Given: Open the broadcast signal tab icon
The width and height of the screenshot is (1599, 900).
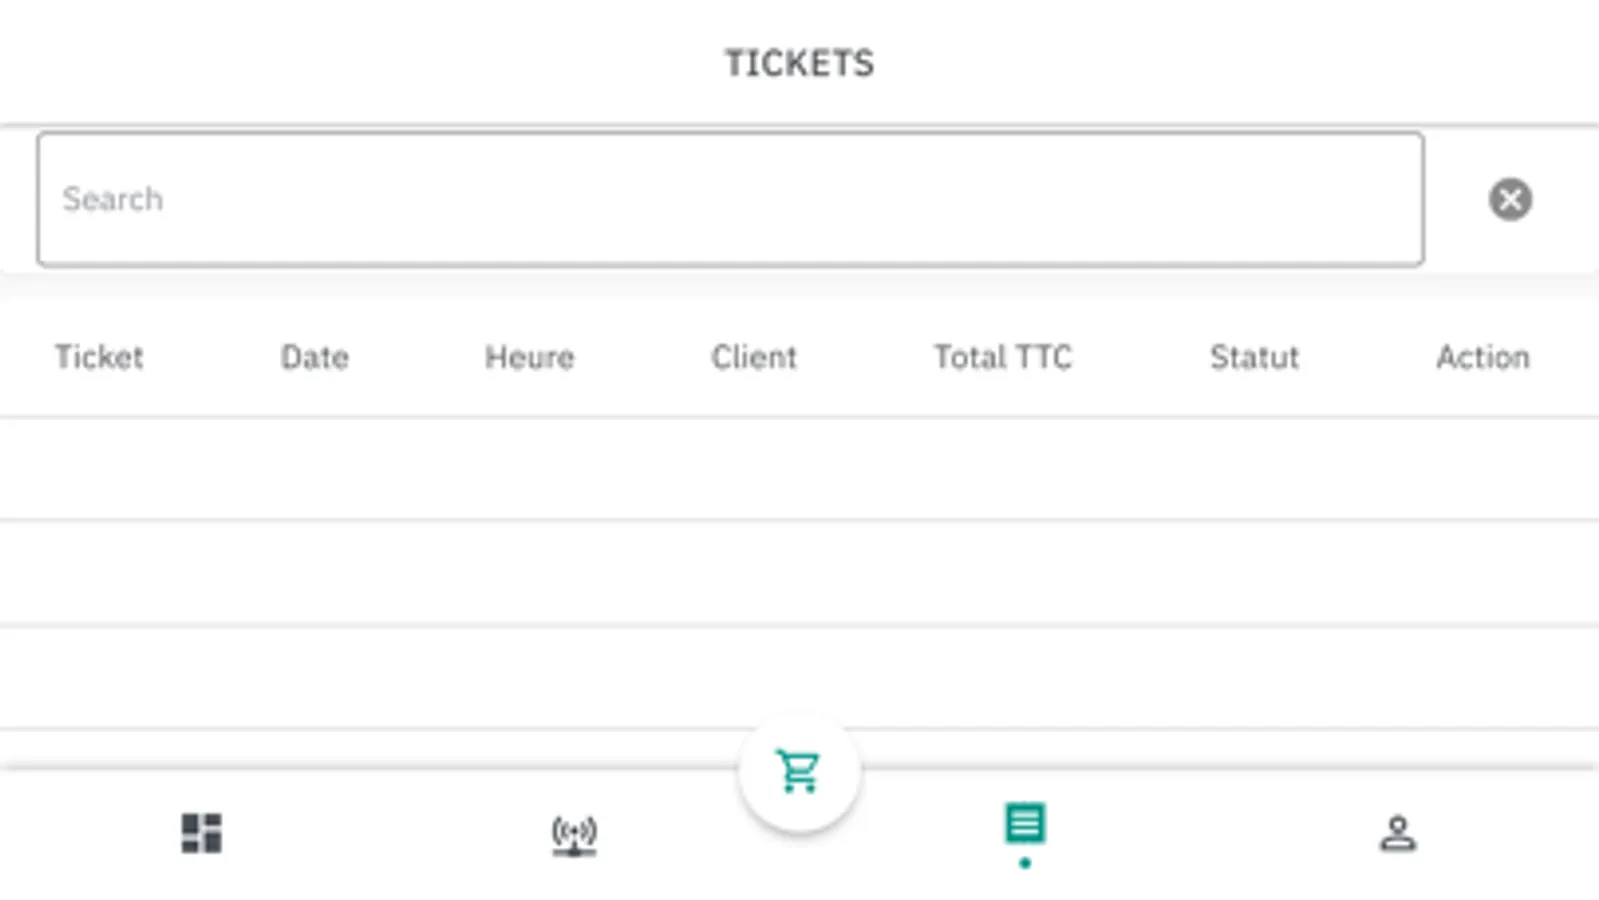Looking at the screenshot, I should pos(574,834).
